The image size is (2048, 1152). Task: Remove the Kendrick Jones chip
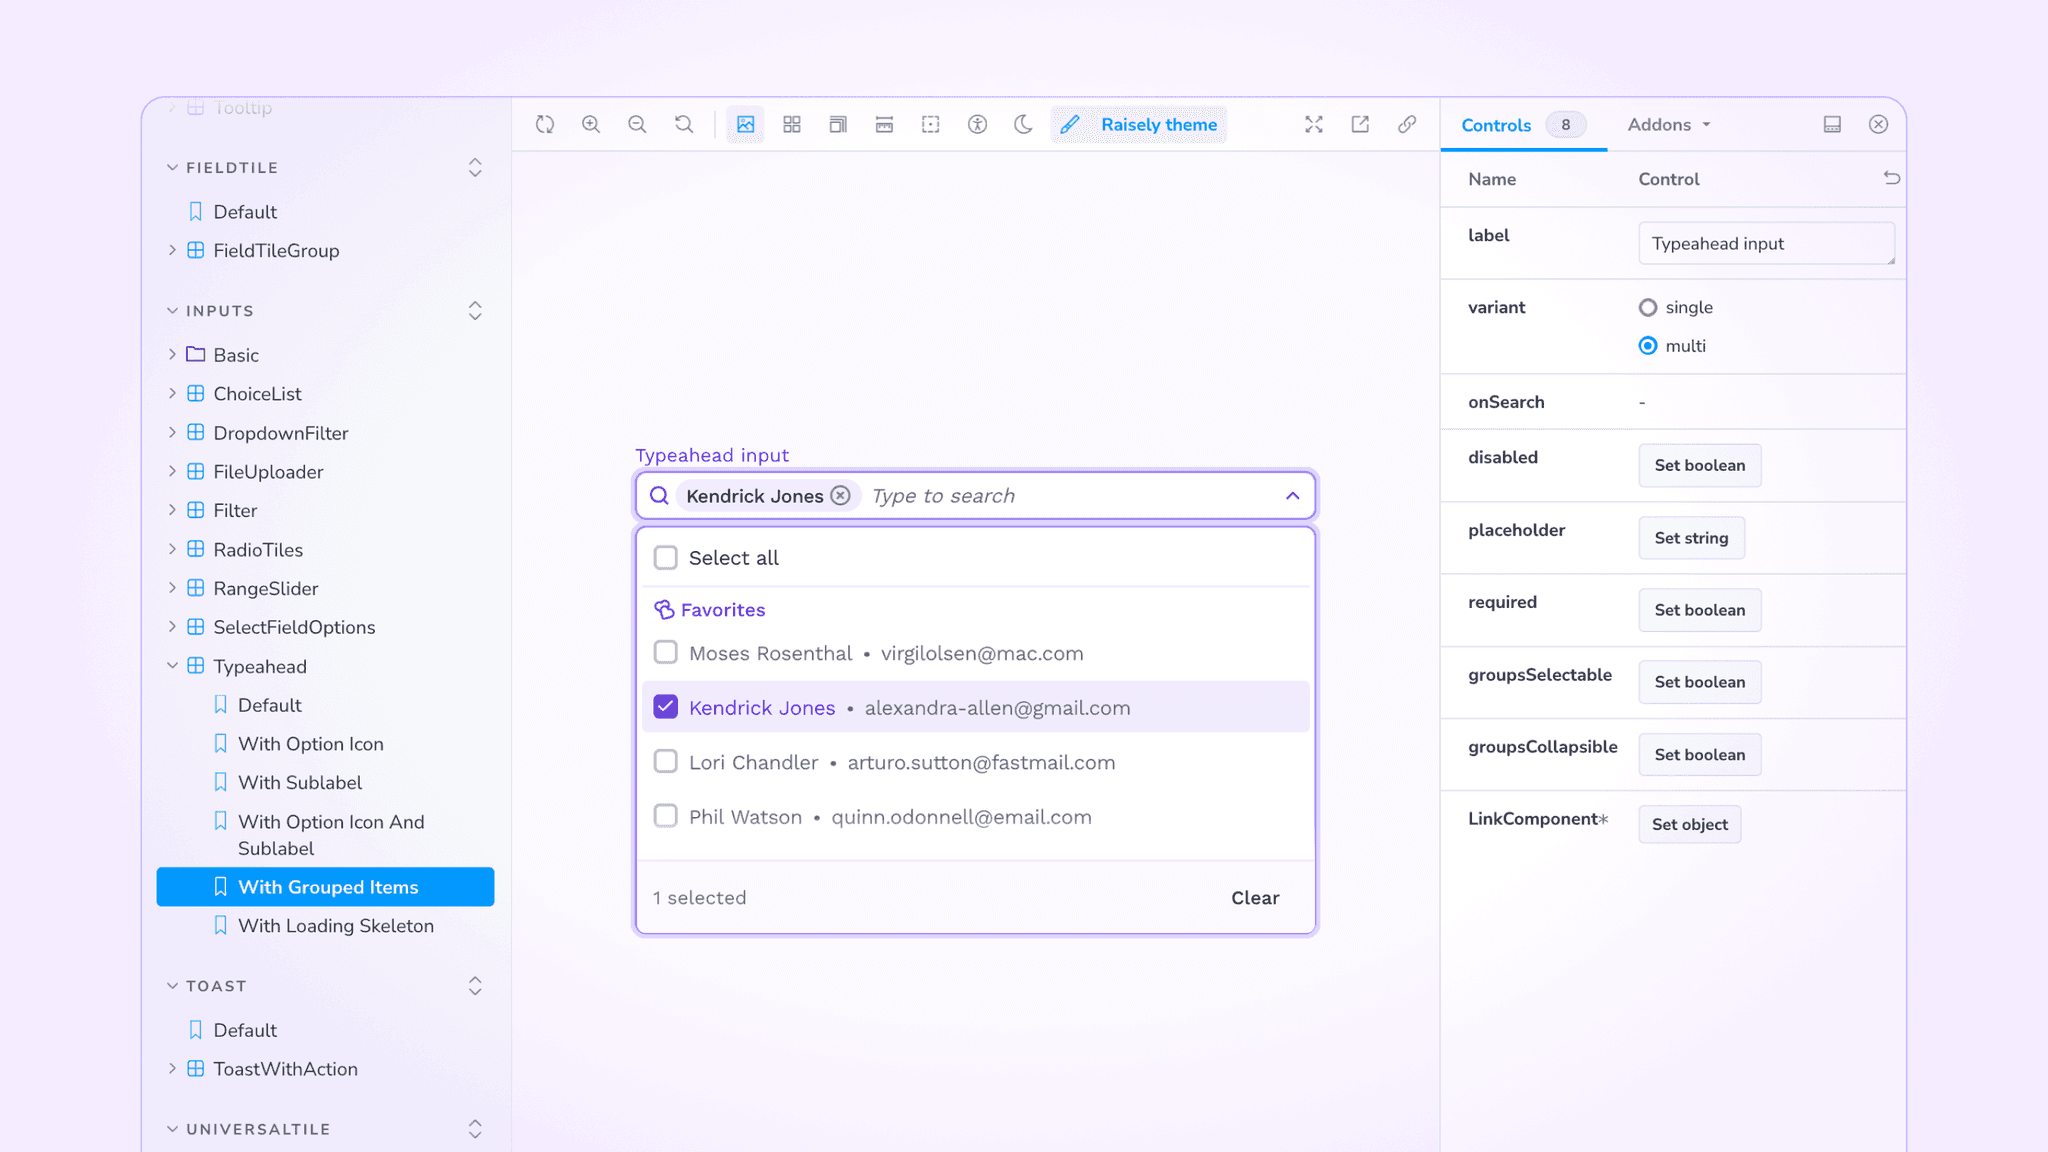(840, 496)
